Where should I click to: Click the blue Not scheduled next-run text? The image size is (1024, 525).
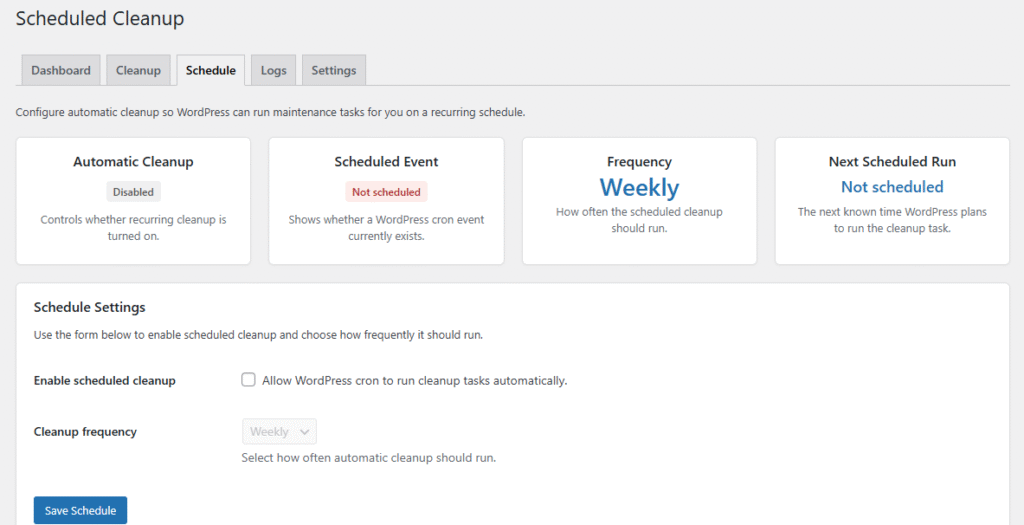[892, 187]
